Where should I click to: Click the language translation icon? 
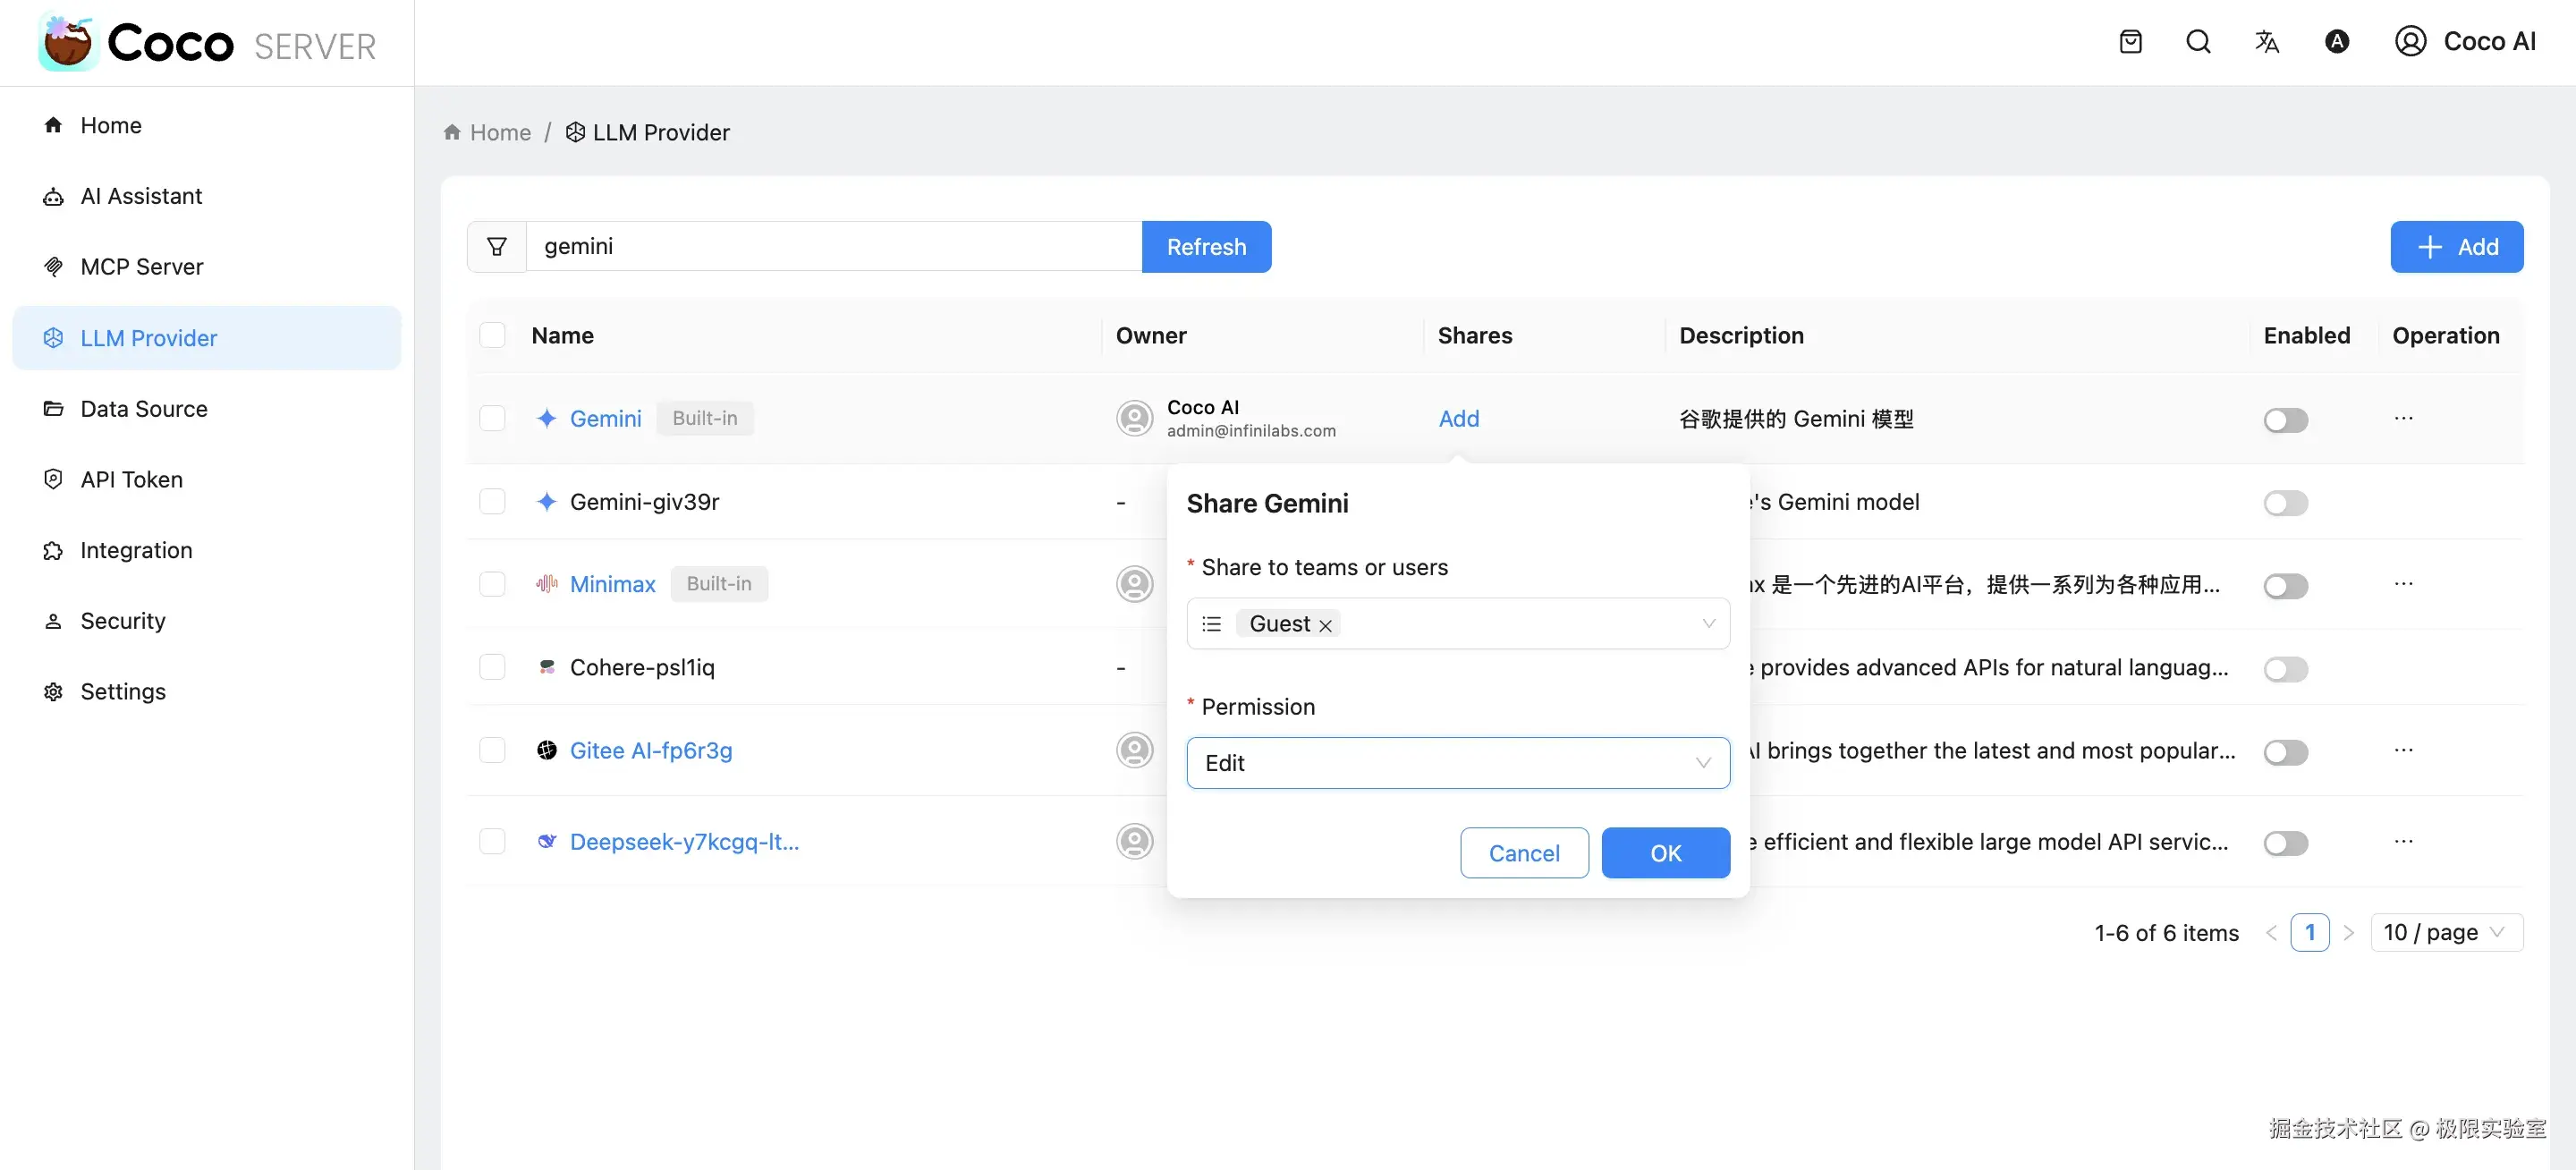tap(2267, 42)
